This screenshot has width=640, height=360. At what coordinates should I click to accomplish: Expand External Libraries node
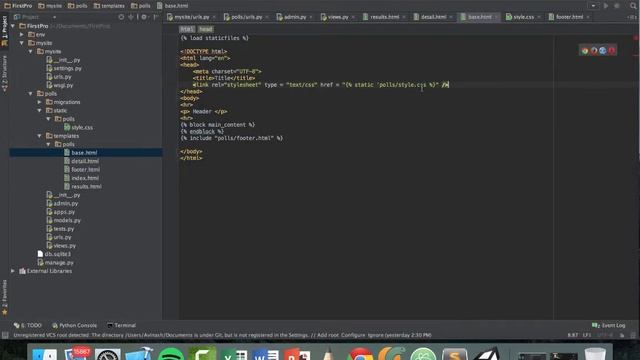pos(13,271)
